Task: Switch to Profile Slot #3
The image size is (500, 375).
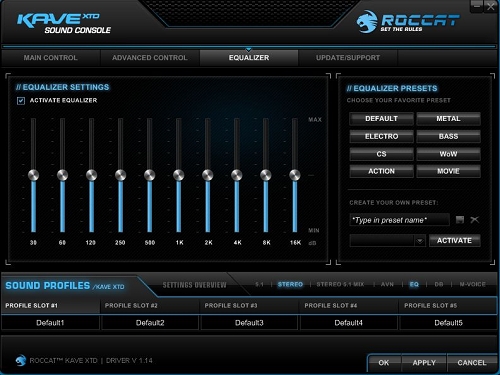Action: [x=249, y=306]
